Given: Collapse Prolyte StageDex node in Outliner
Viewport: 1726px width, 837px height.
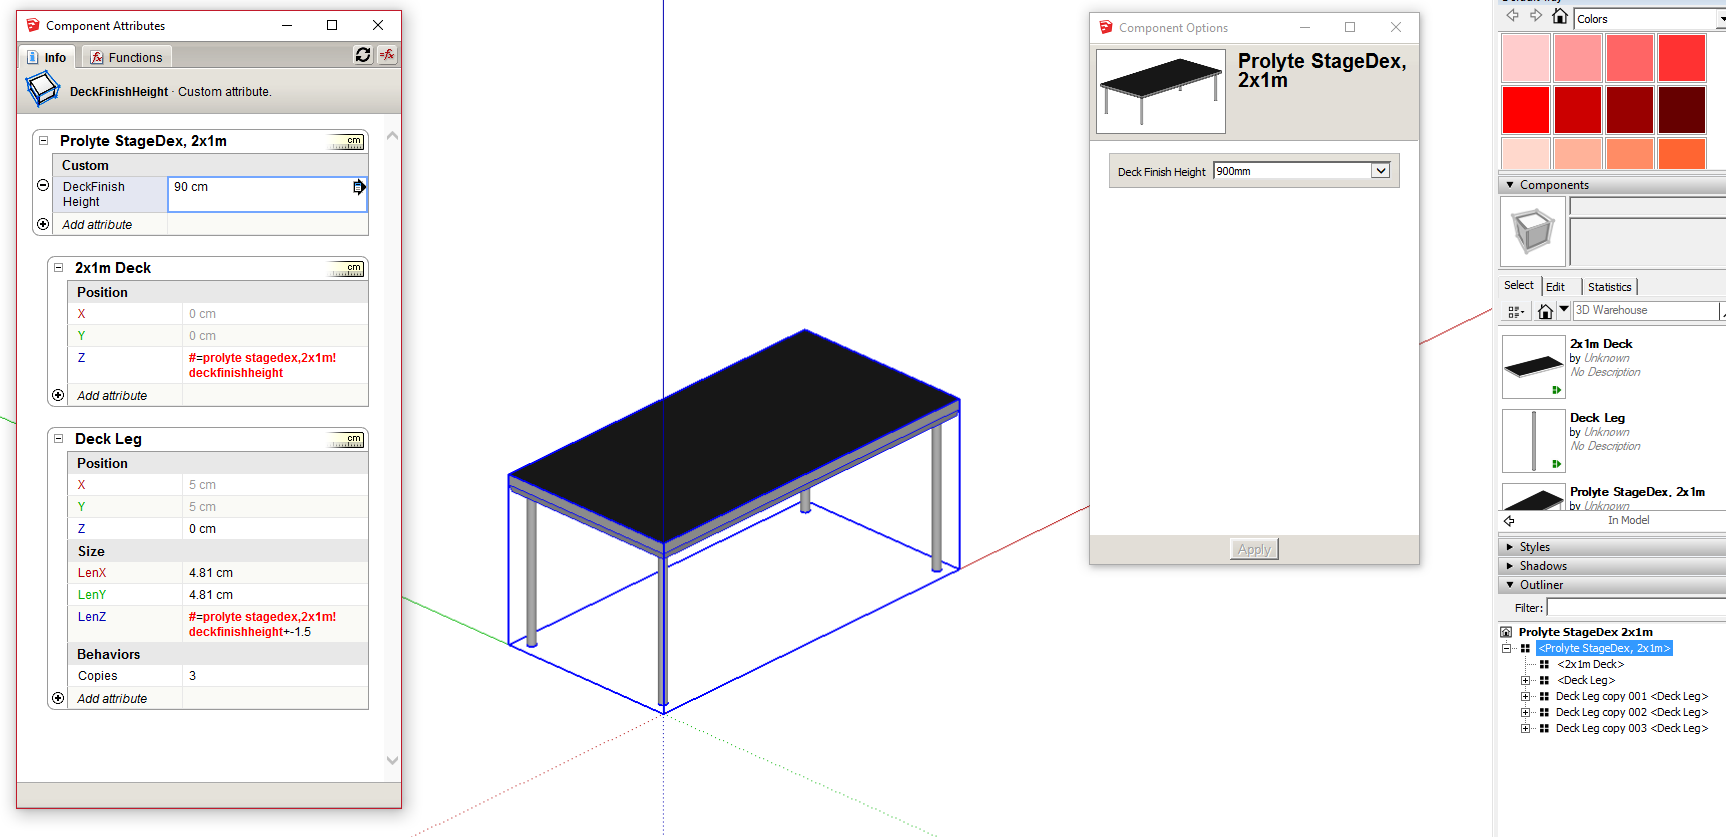Looking at the screenshot, I should coord(1507,649).
